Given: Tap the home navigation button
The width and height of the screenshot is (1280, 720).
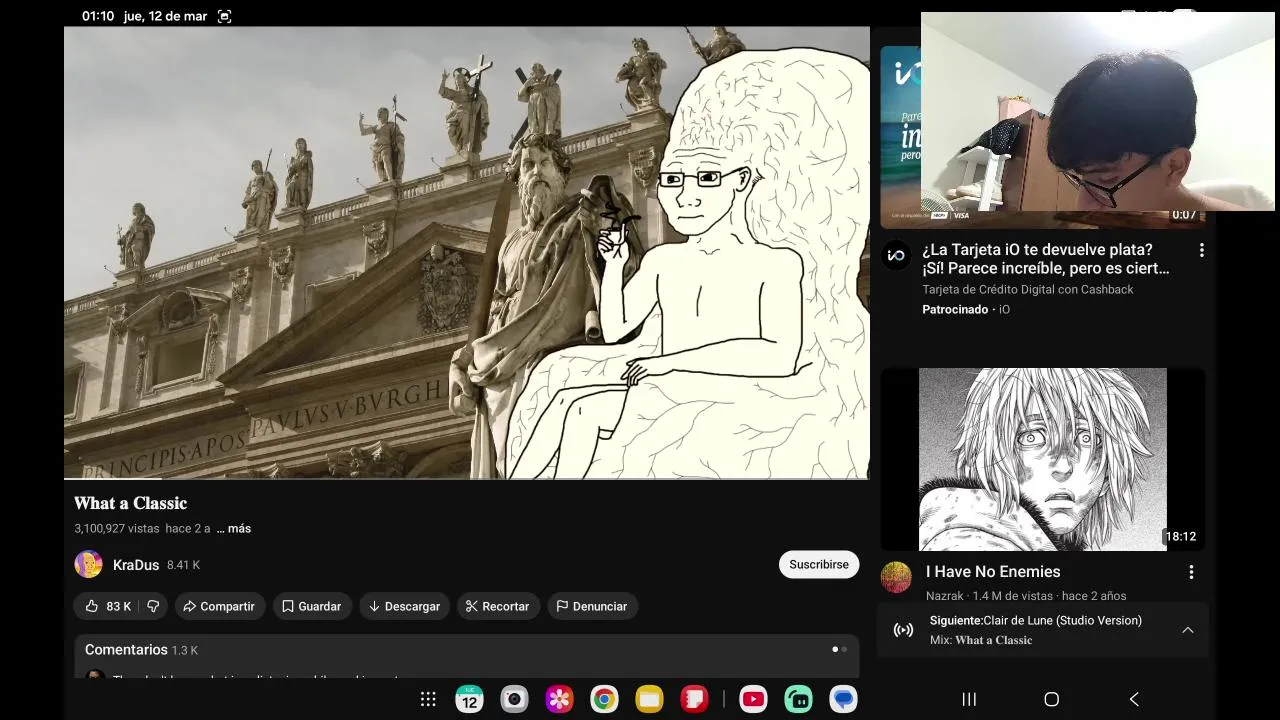Looking at the screenshot, I should point(1051,699).
